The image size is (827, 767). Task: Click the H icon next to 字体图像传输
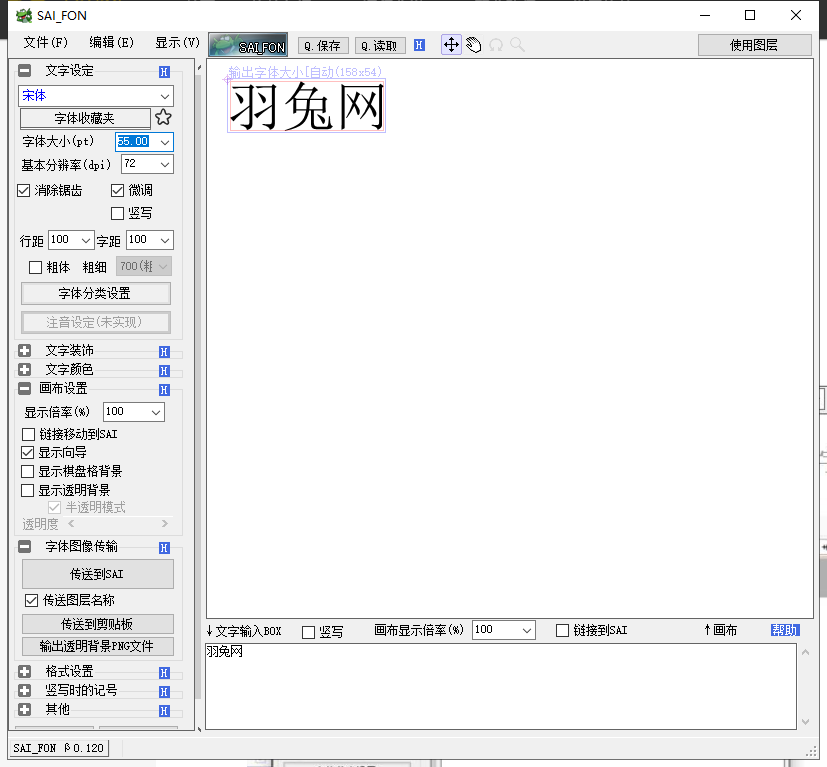pos(164,547)
